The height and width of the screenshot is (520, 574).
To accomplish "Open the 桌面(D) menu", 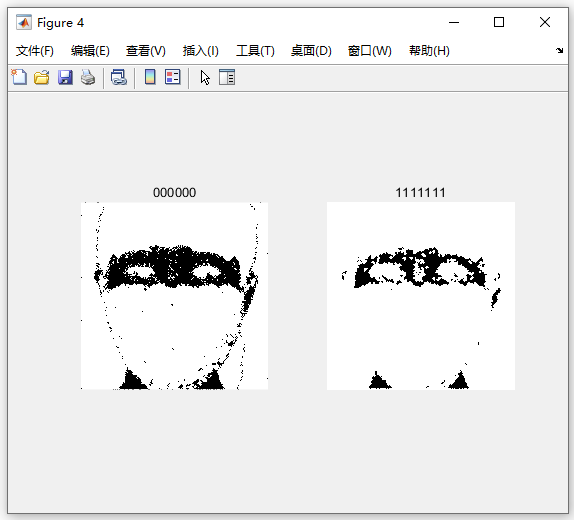I will 311,51.
